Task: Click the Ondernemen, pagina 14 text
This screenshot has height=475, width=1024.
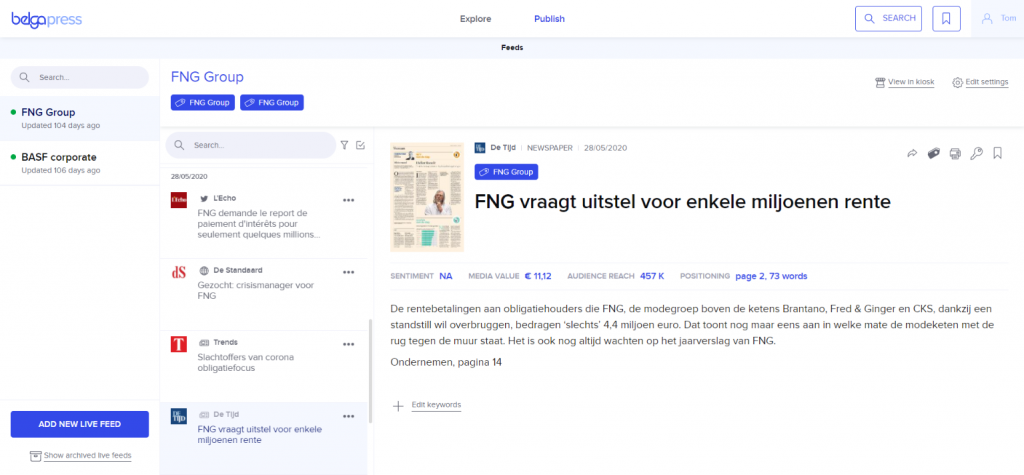Action: point(446,361)
